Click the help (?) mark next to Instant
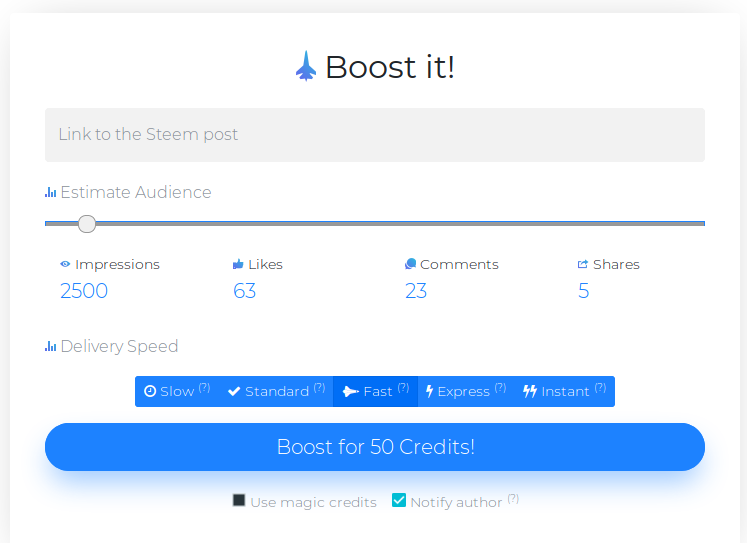This screenshot has height=543, width=747. pos(600,388)
